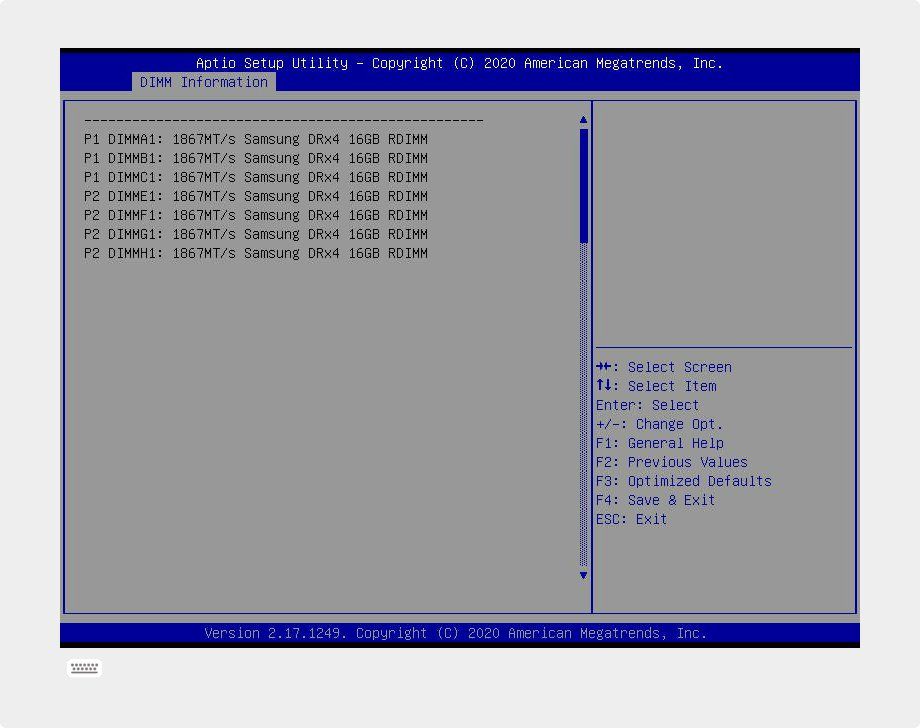
Task: Click the +/-: Change Opt. line
Action: (x=659, y=424)
